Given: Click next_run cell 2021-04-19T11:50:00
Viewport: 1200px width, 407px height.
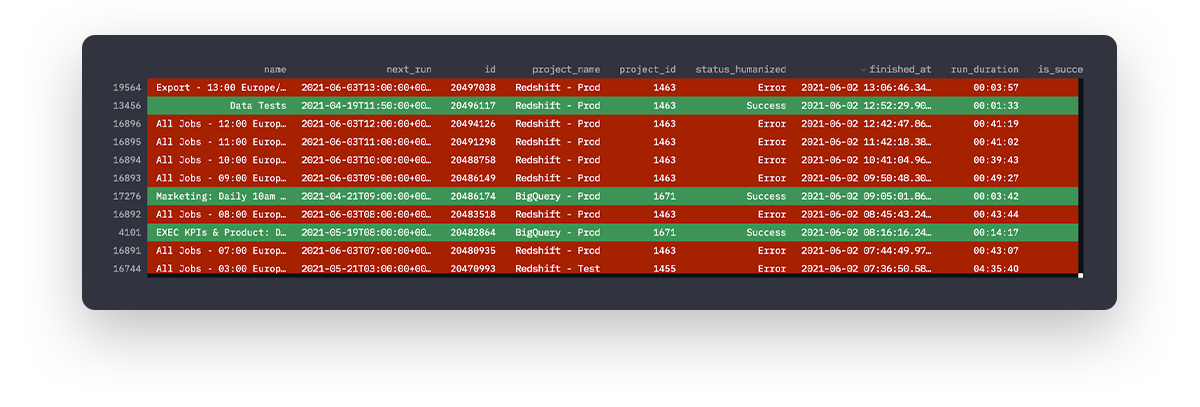Looking at the screenshot, I should (366, 106).
